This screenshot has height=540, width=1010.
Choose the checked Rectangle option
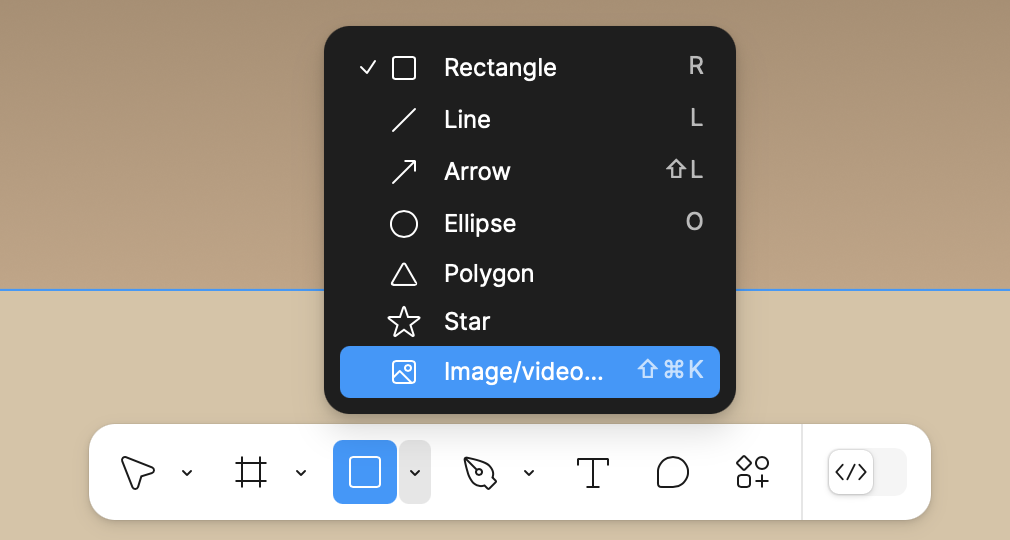[x=529, y=68]
